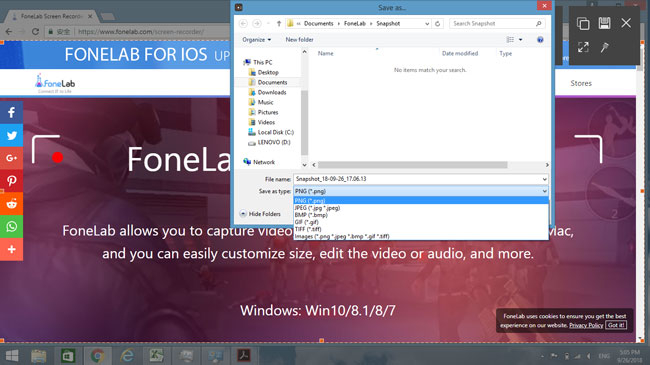
Task: Select Downloads in navigation tree
Action: pyautogui.click(x=272, y=92)
